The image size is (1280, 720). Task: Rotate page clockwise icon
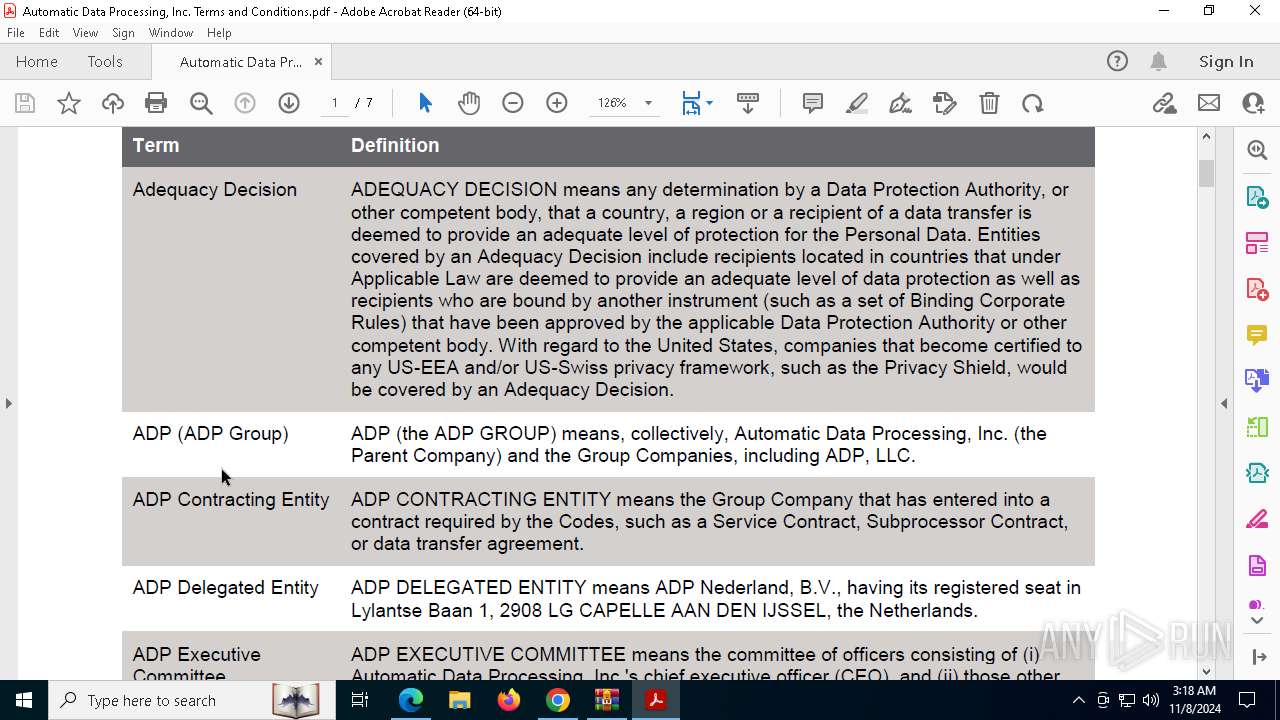click(1033, 103)
